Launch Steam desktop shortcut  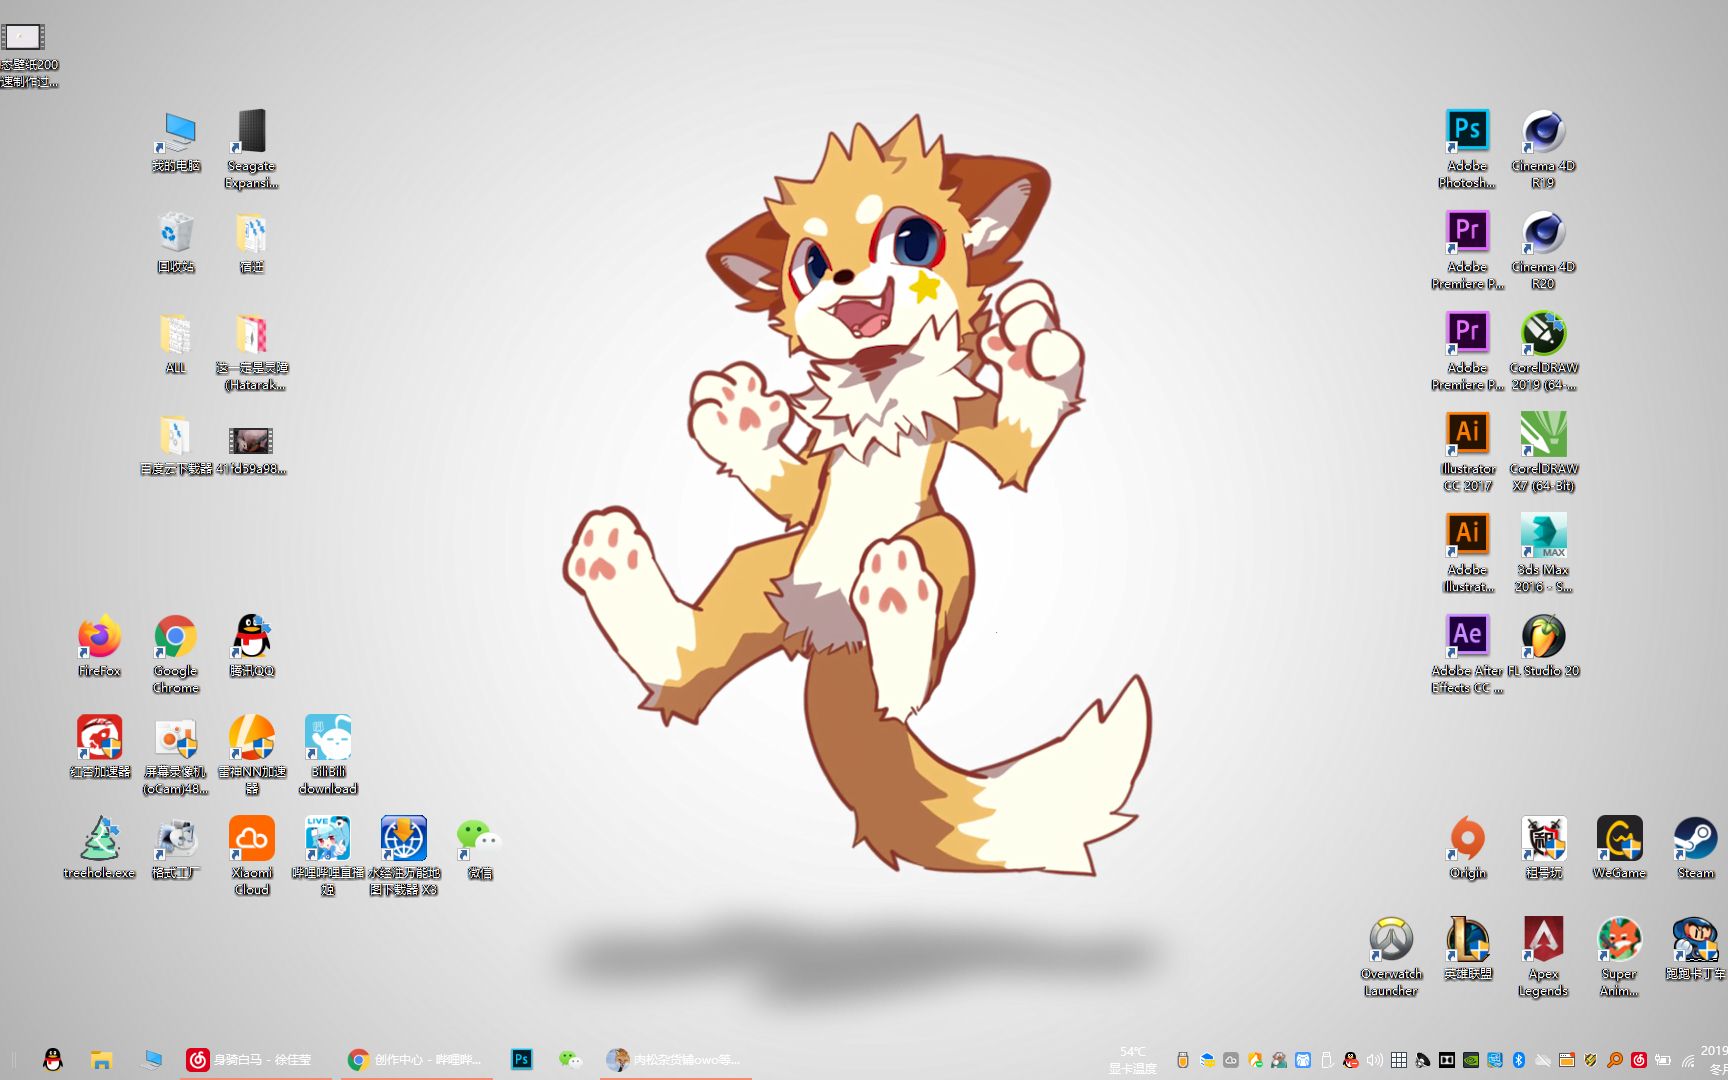click(x=1695, y=848)
